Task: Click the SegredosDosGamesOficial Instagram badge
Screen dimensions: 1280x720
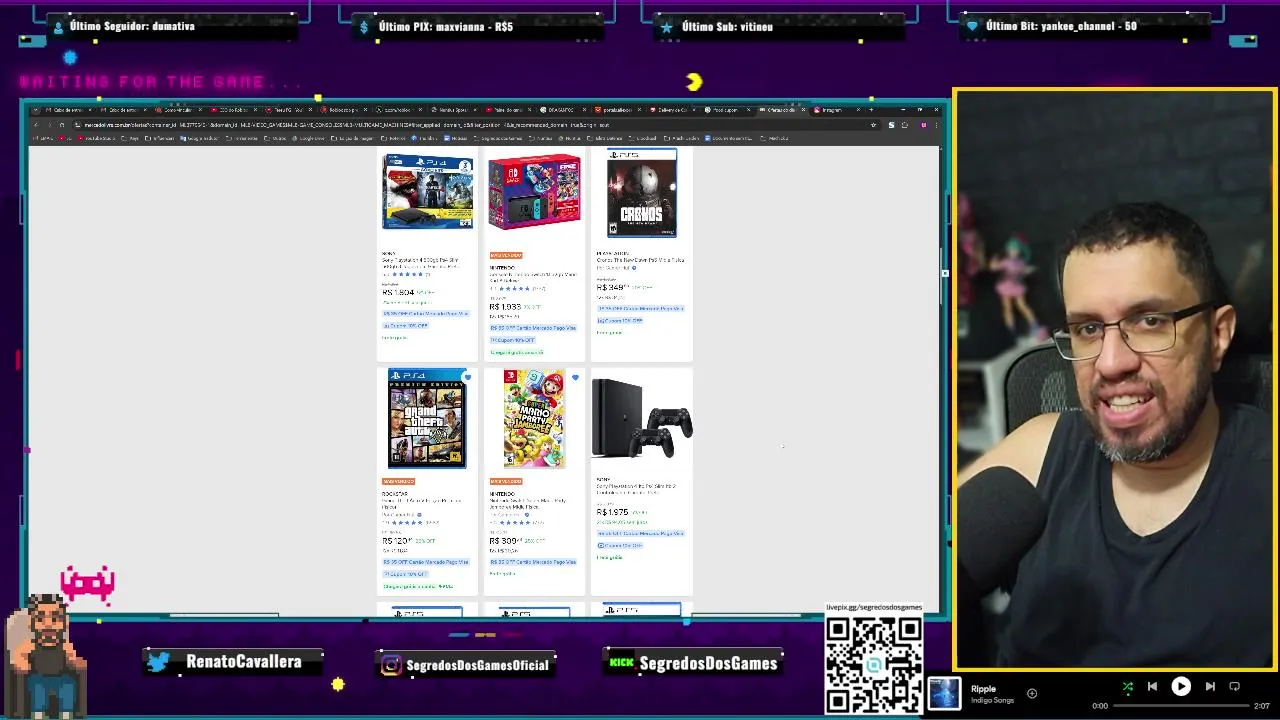Action: (465, 665)
